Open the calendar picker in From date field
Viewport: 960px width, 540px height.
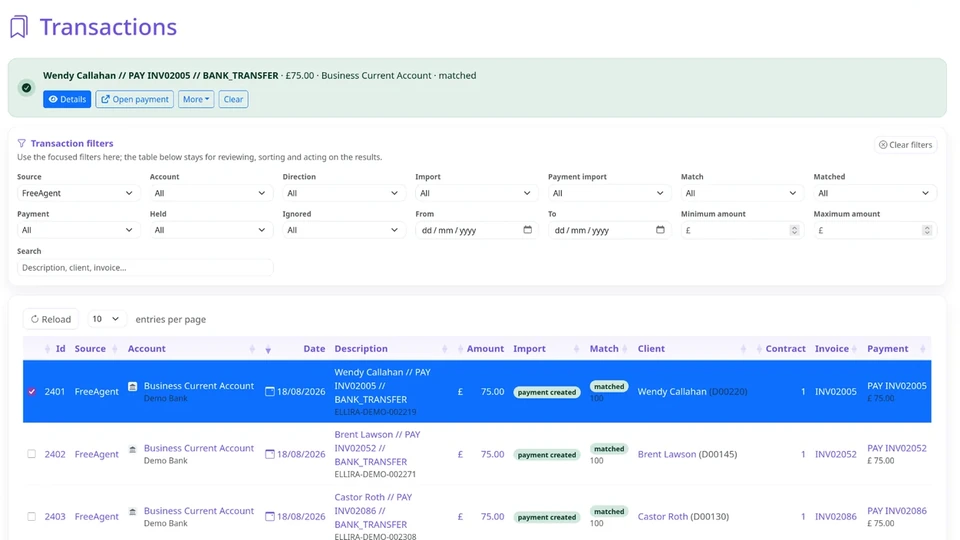pos(527,230)
